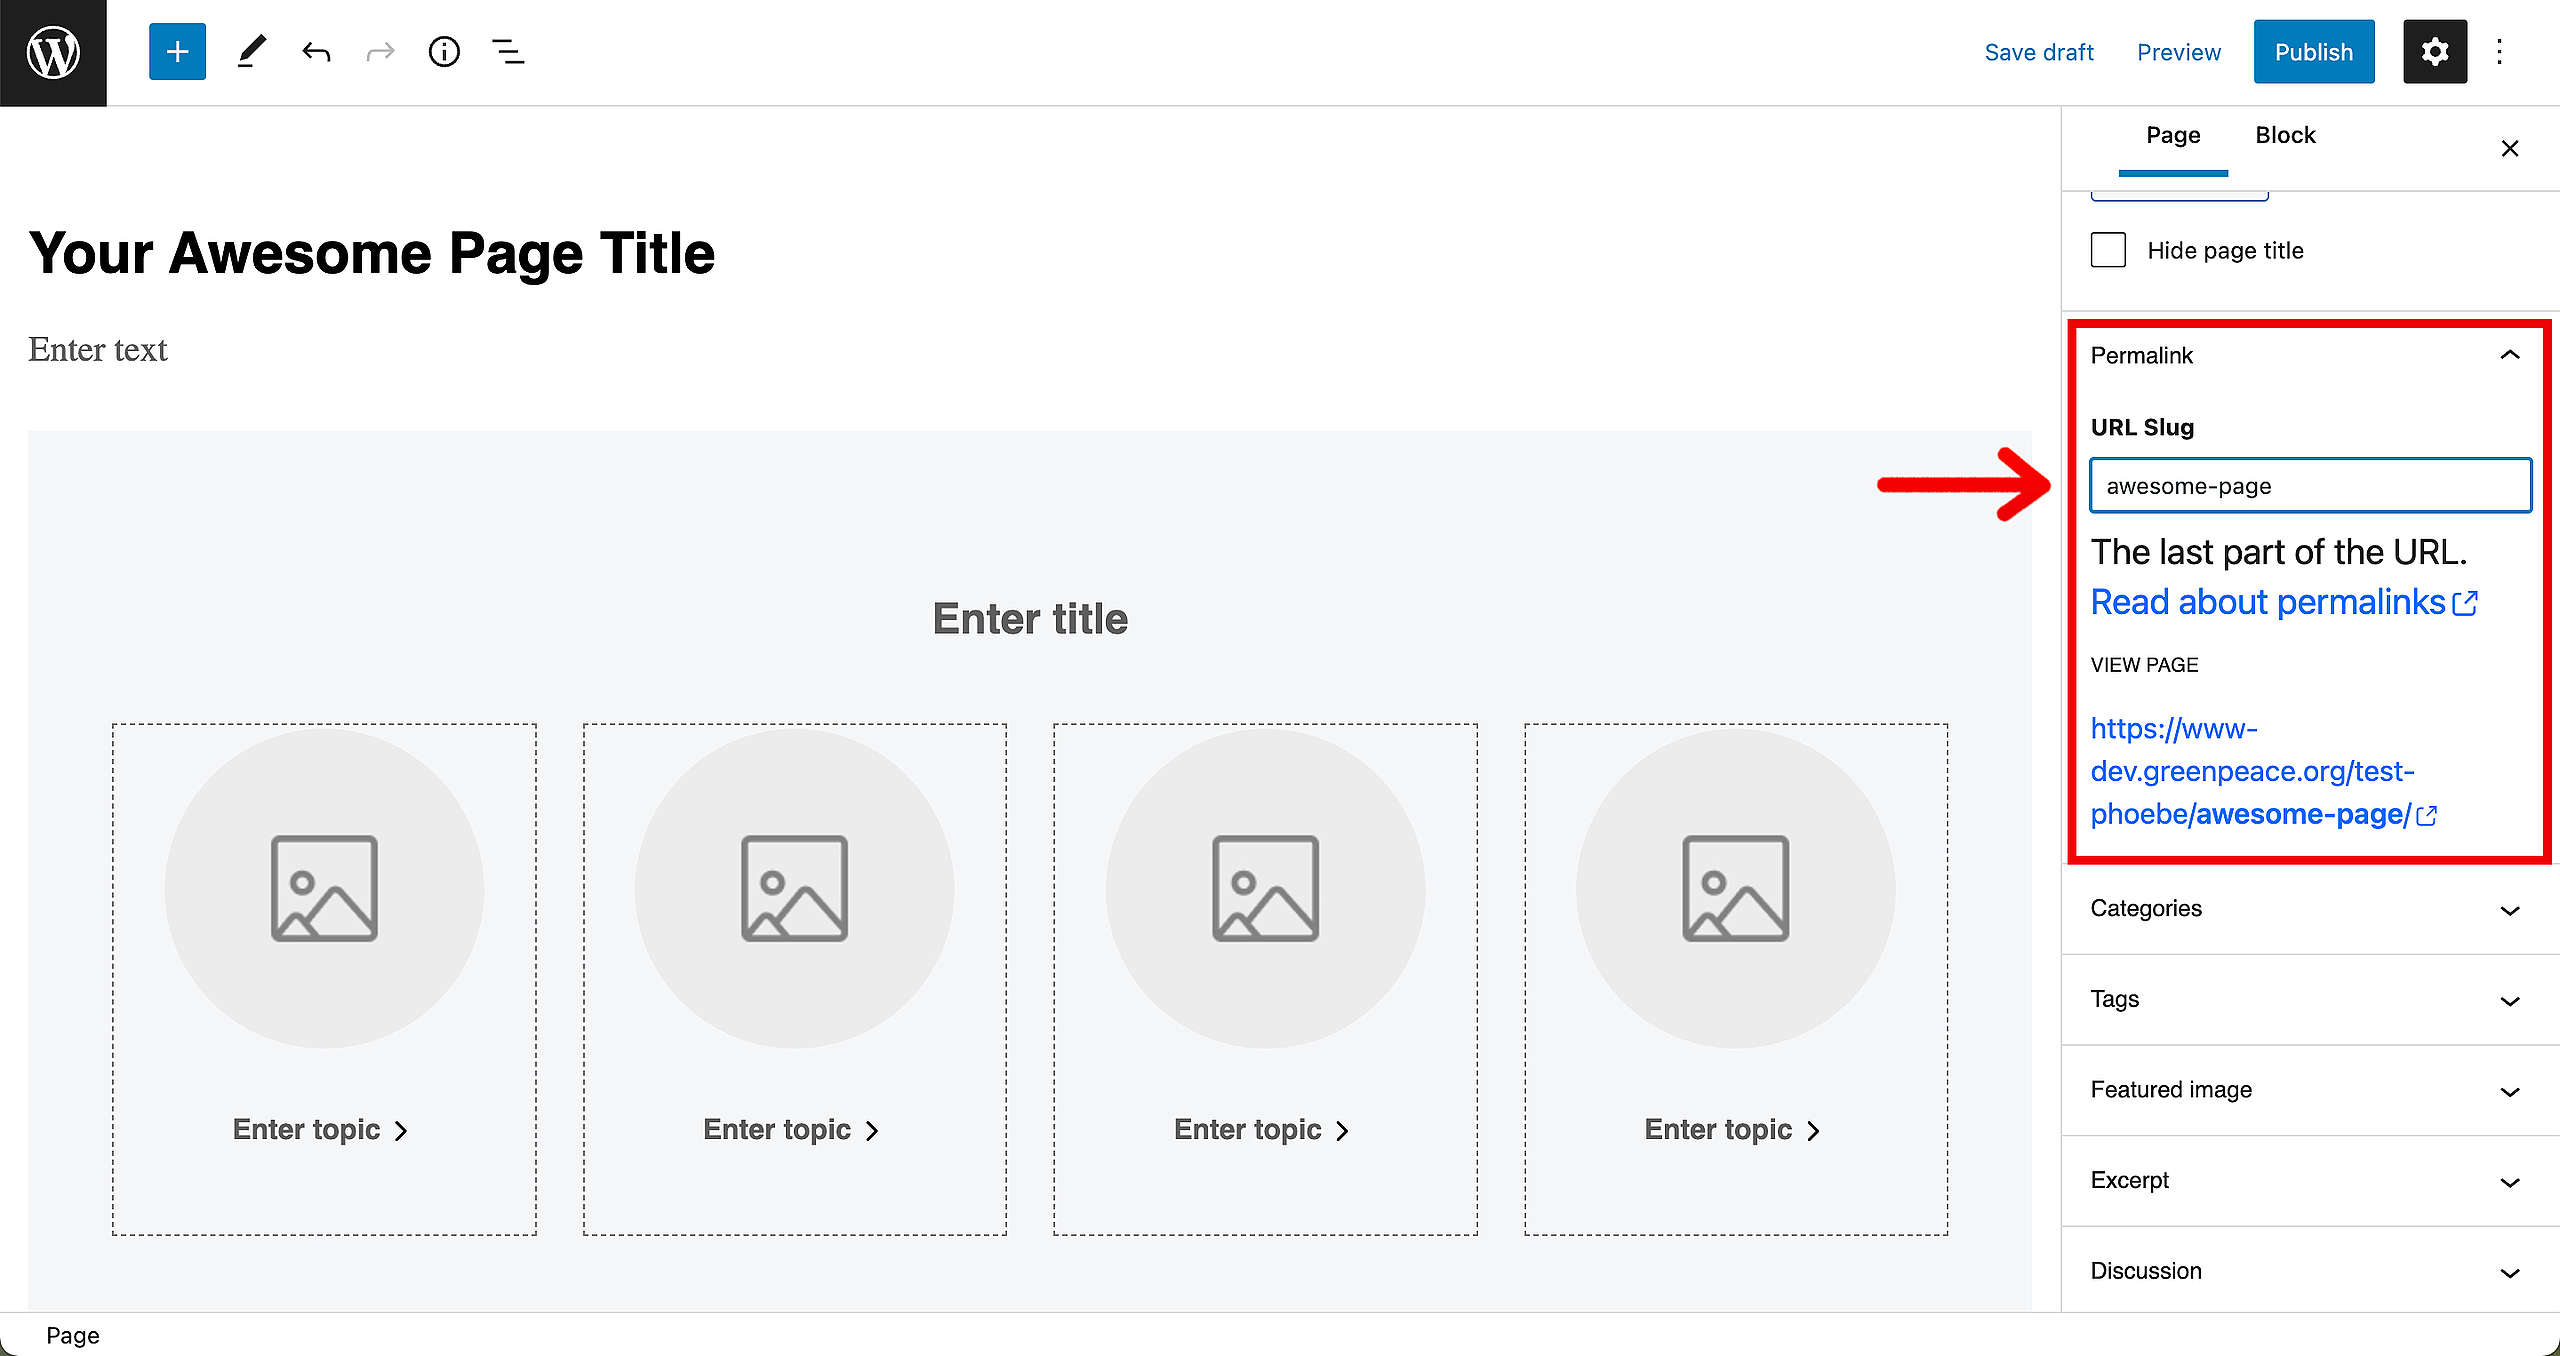Switch to the Page tab
Image resolution: width=2560 pixels, height=1356 pixels.
pyautogui.click(x=2173, y=136)
